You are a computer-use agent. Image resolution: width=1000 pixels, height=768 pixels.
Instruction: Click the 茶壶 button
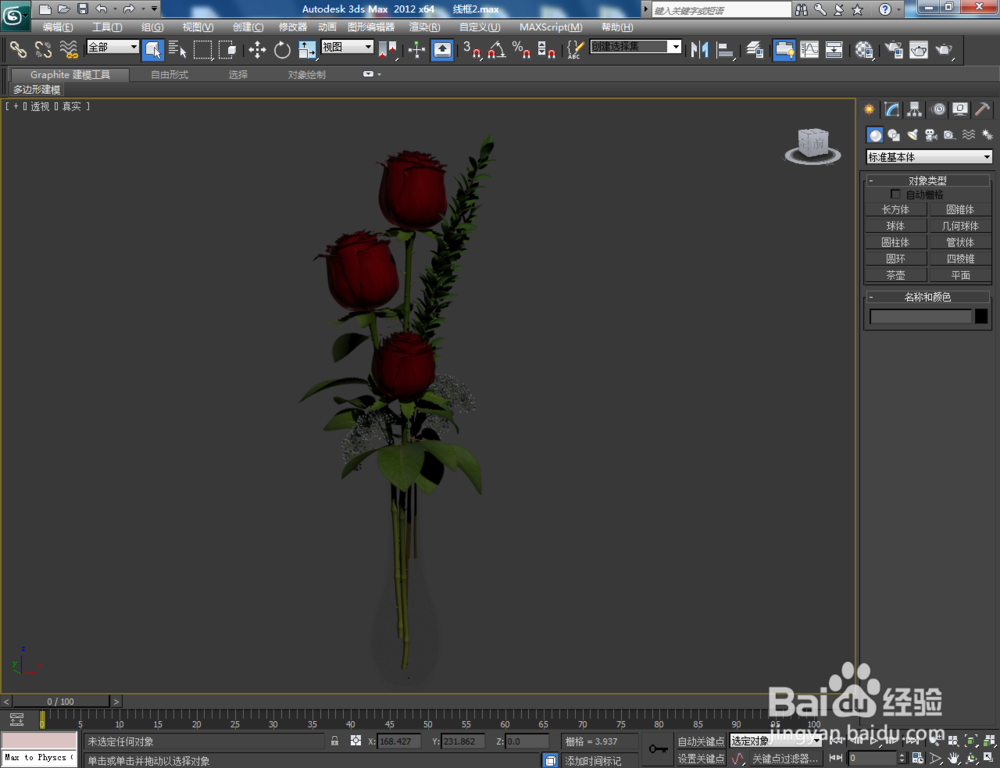click(895, 275)
